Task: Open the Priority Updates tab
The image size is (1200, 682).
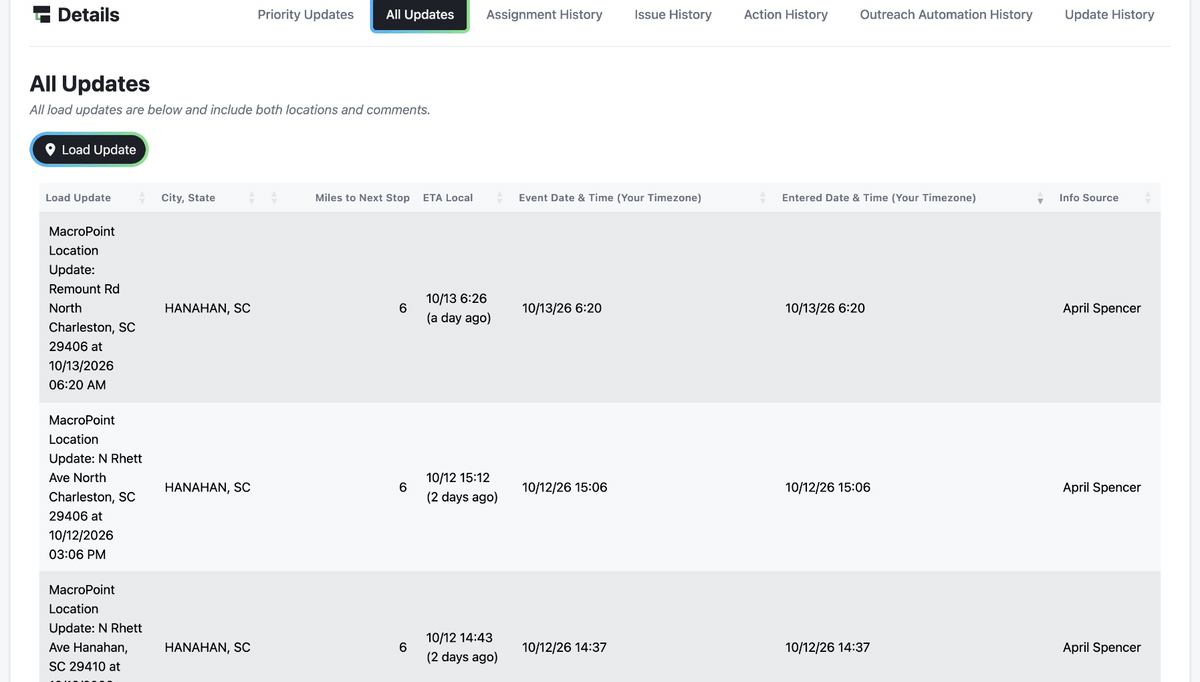Action: [x=306, y=15]
